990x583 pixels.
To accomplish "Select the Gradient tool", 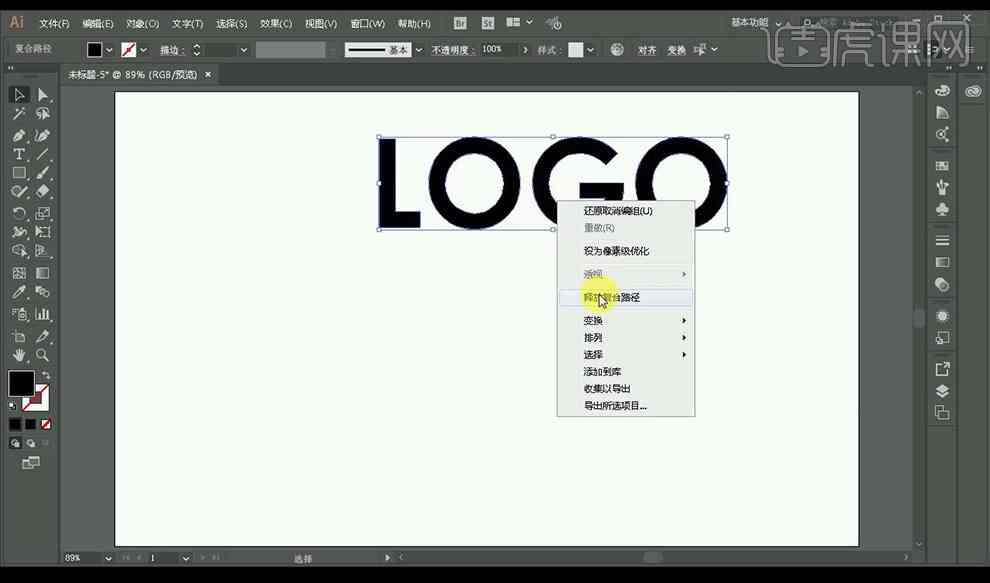I will [42, 273].
